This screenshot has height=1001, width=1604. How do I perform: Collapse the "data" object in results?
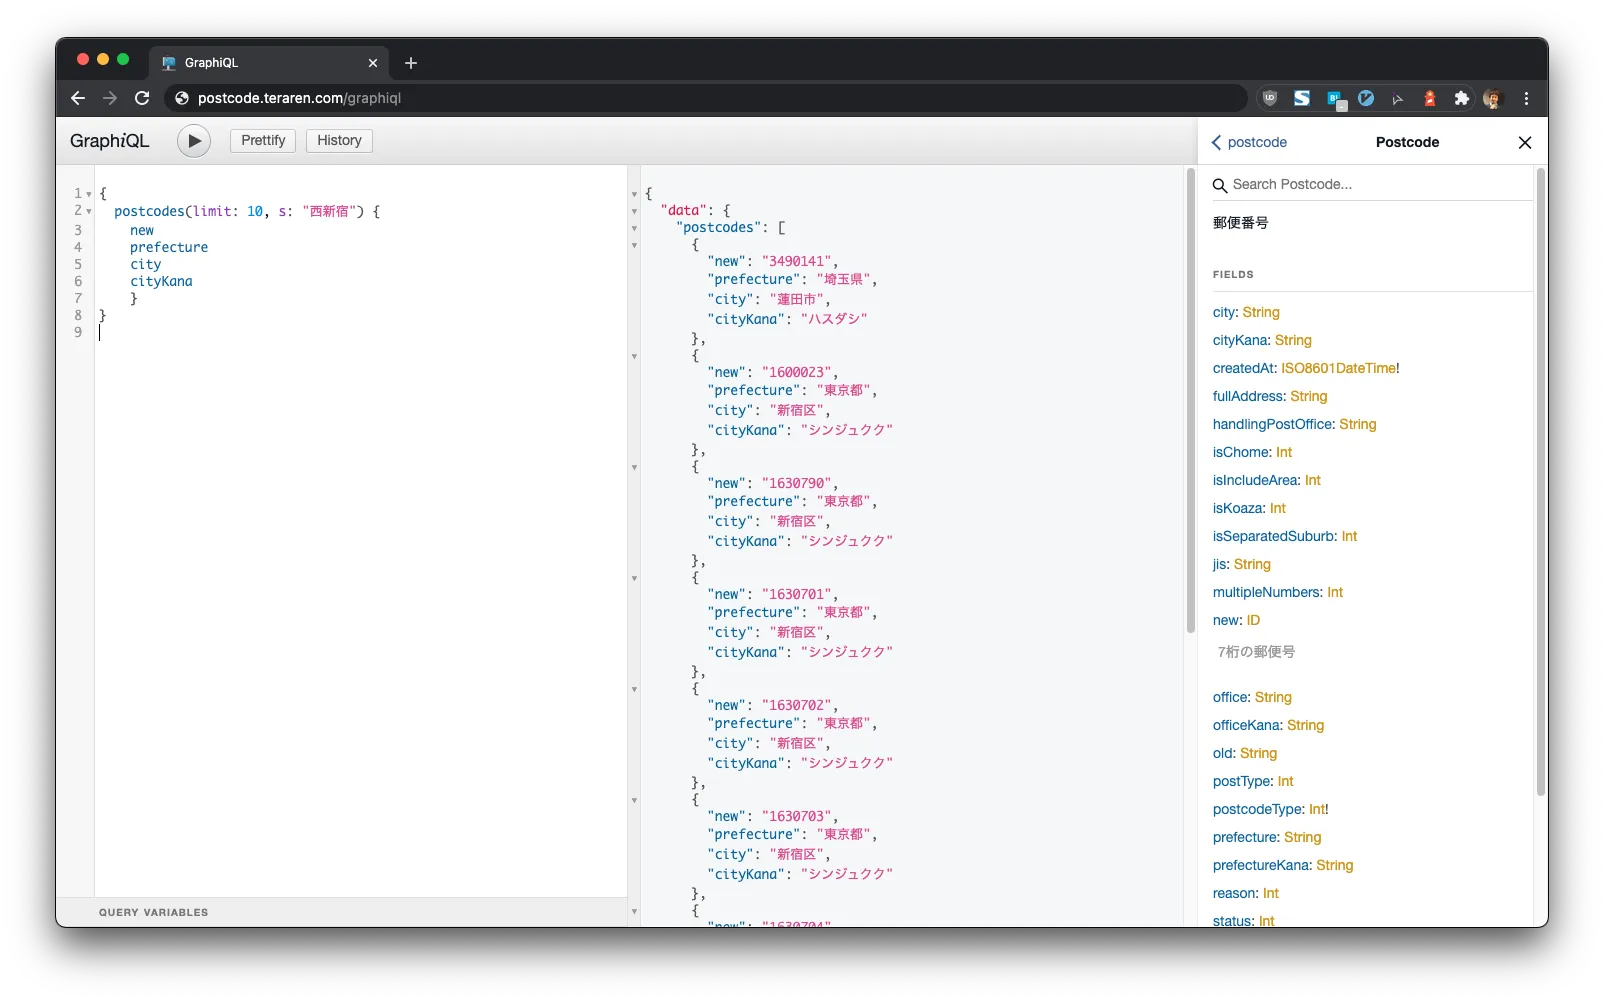[634, 211]
